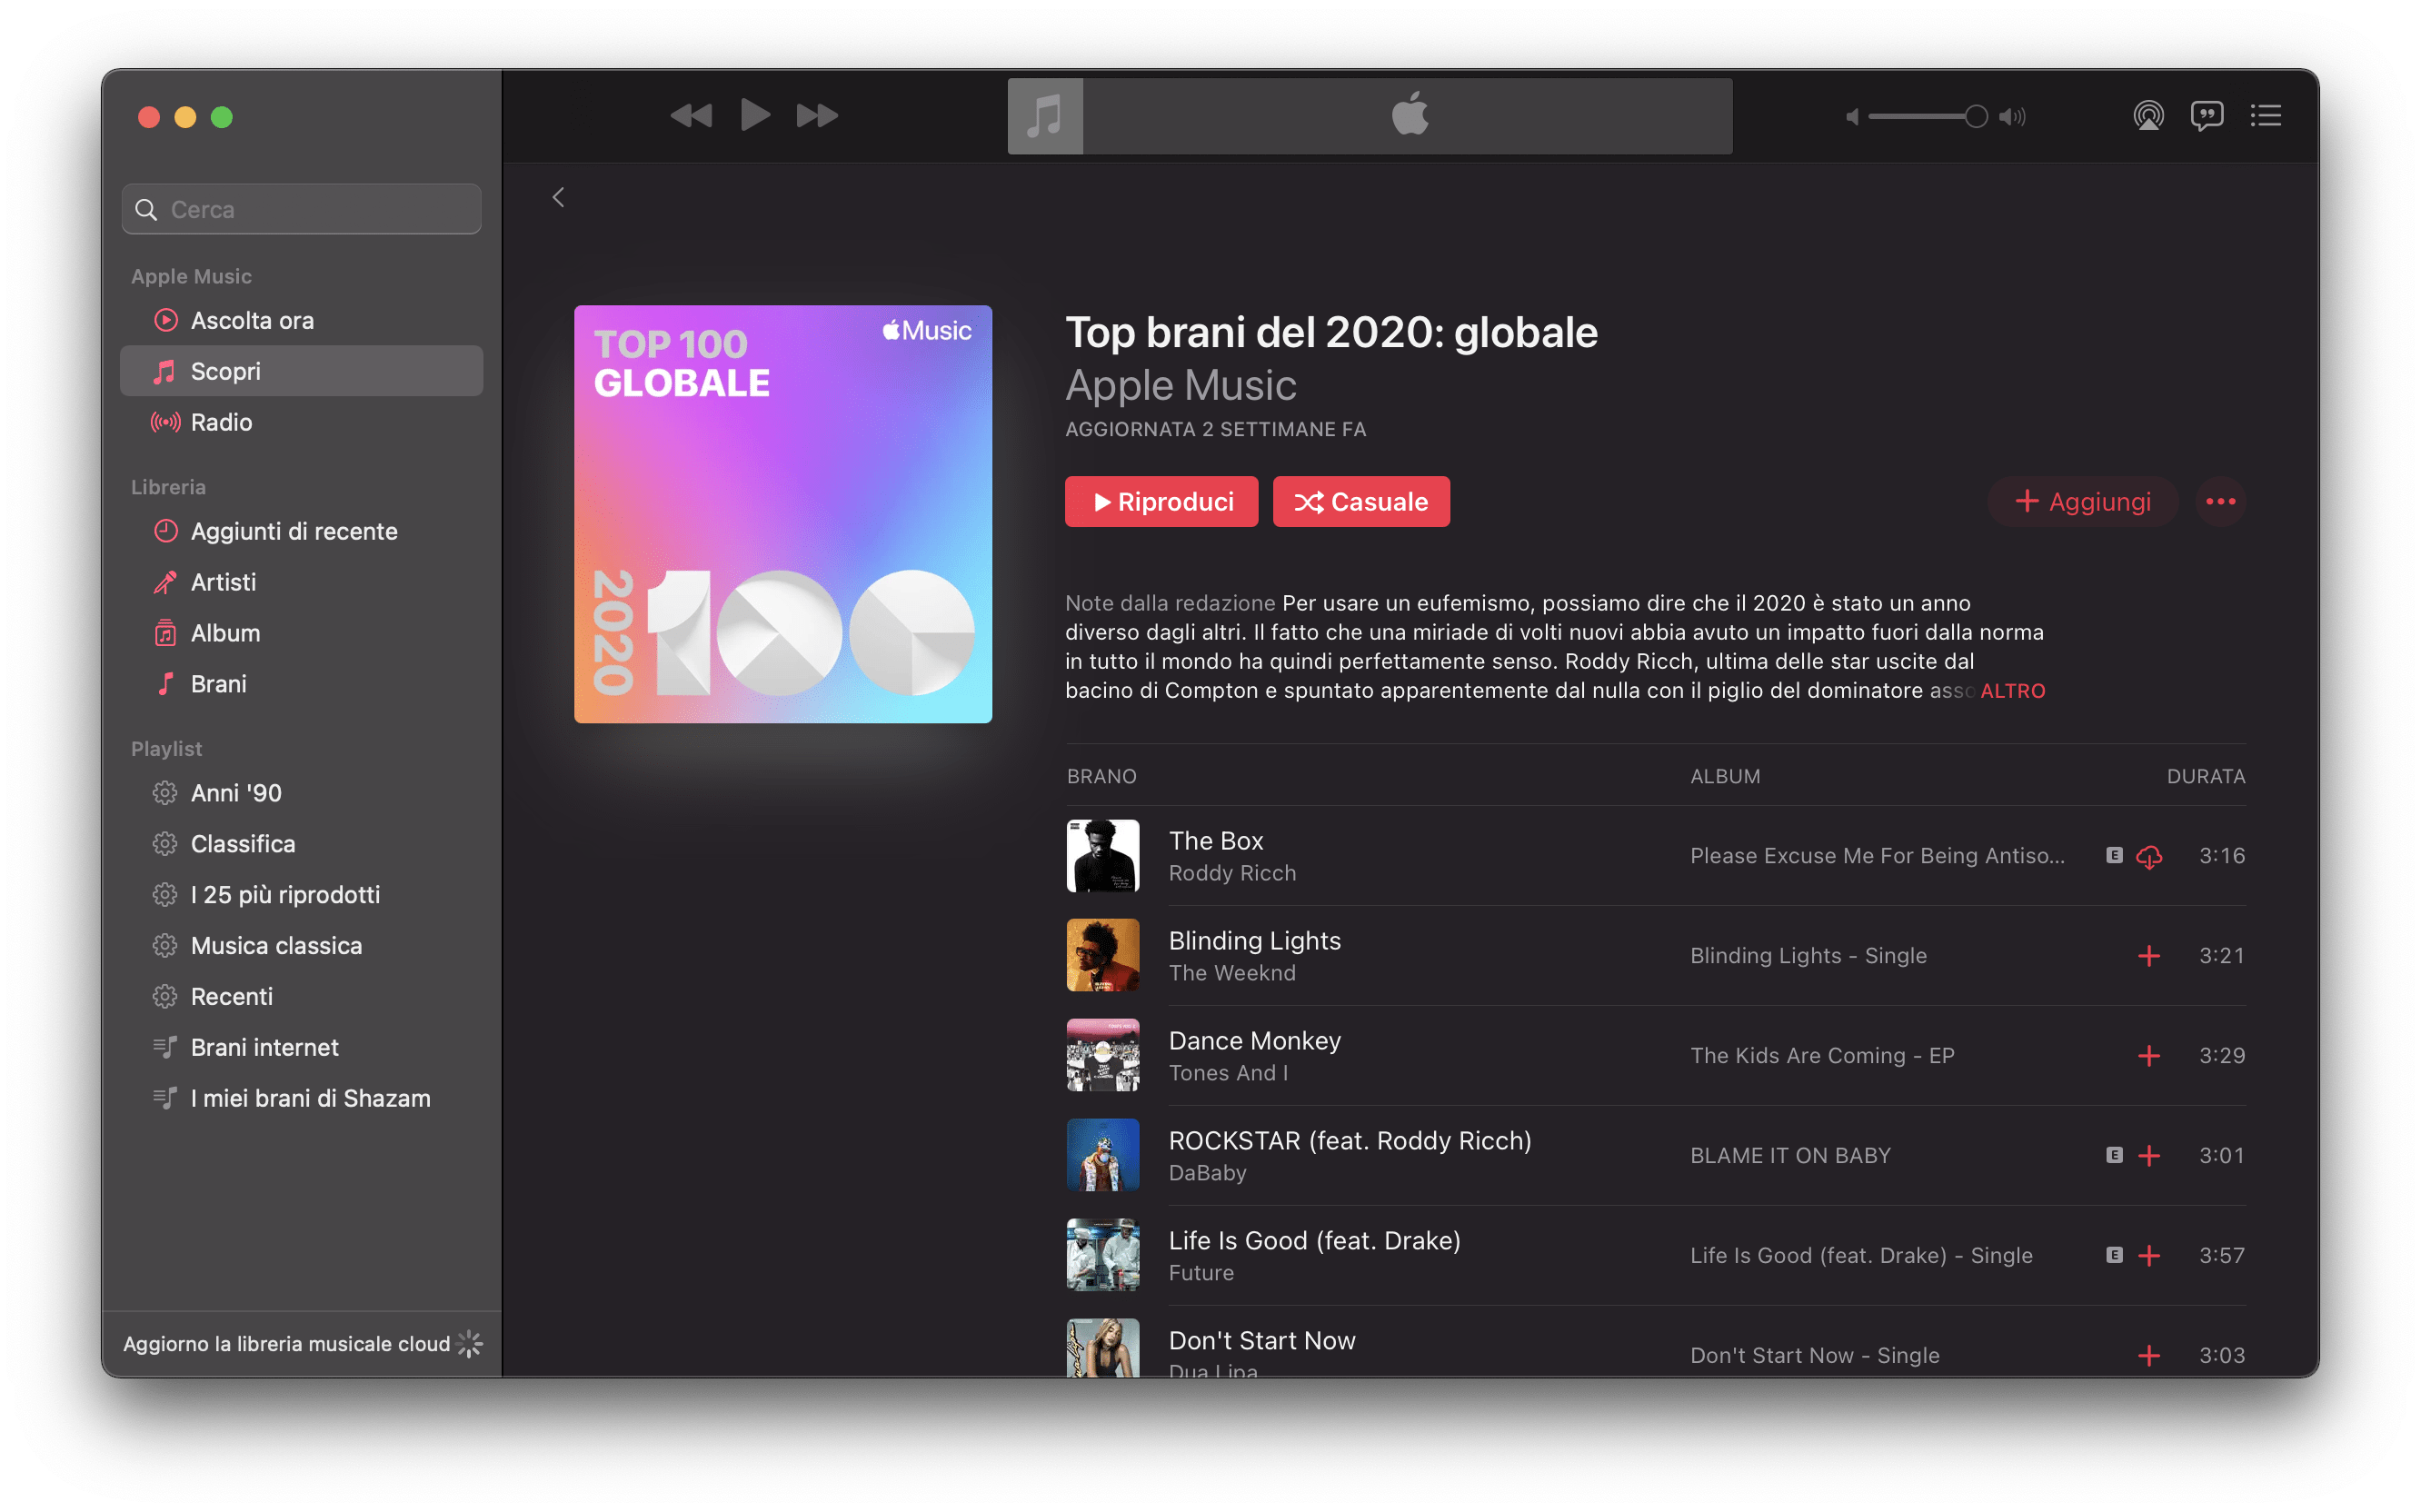Screen dimensions: 2421x1512
Task: Click Life Is Good artwork thumbnail
Action: pos(1103,1256)
